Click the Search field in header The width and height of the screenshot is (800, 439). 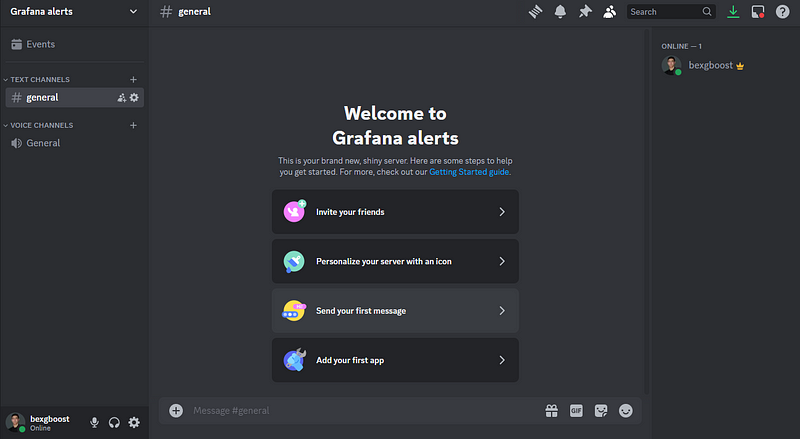tap(671, 11)
